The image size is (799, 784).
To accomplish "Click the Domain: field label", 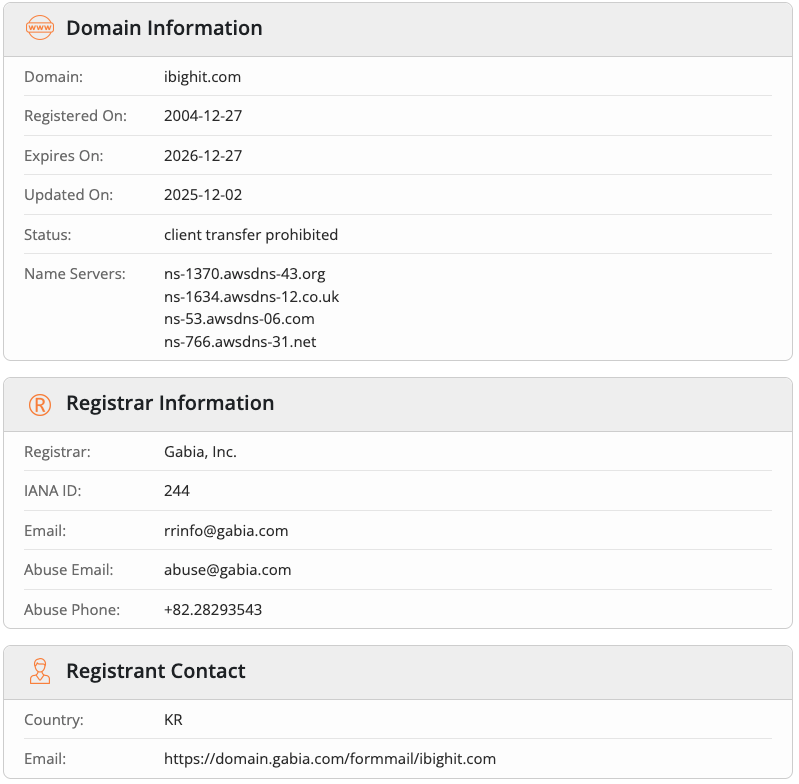I will click(x=54, y=77).
